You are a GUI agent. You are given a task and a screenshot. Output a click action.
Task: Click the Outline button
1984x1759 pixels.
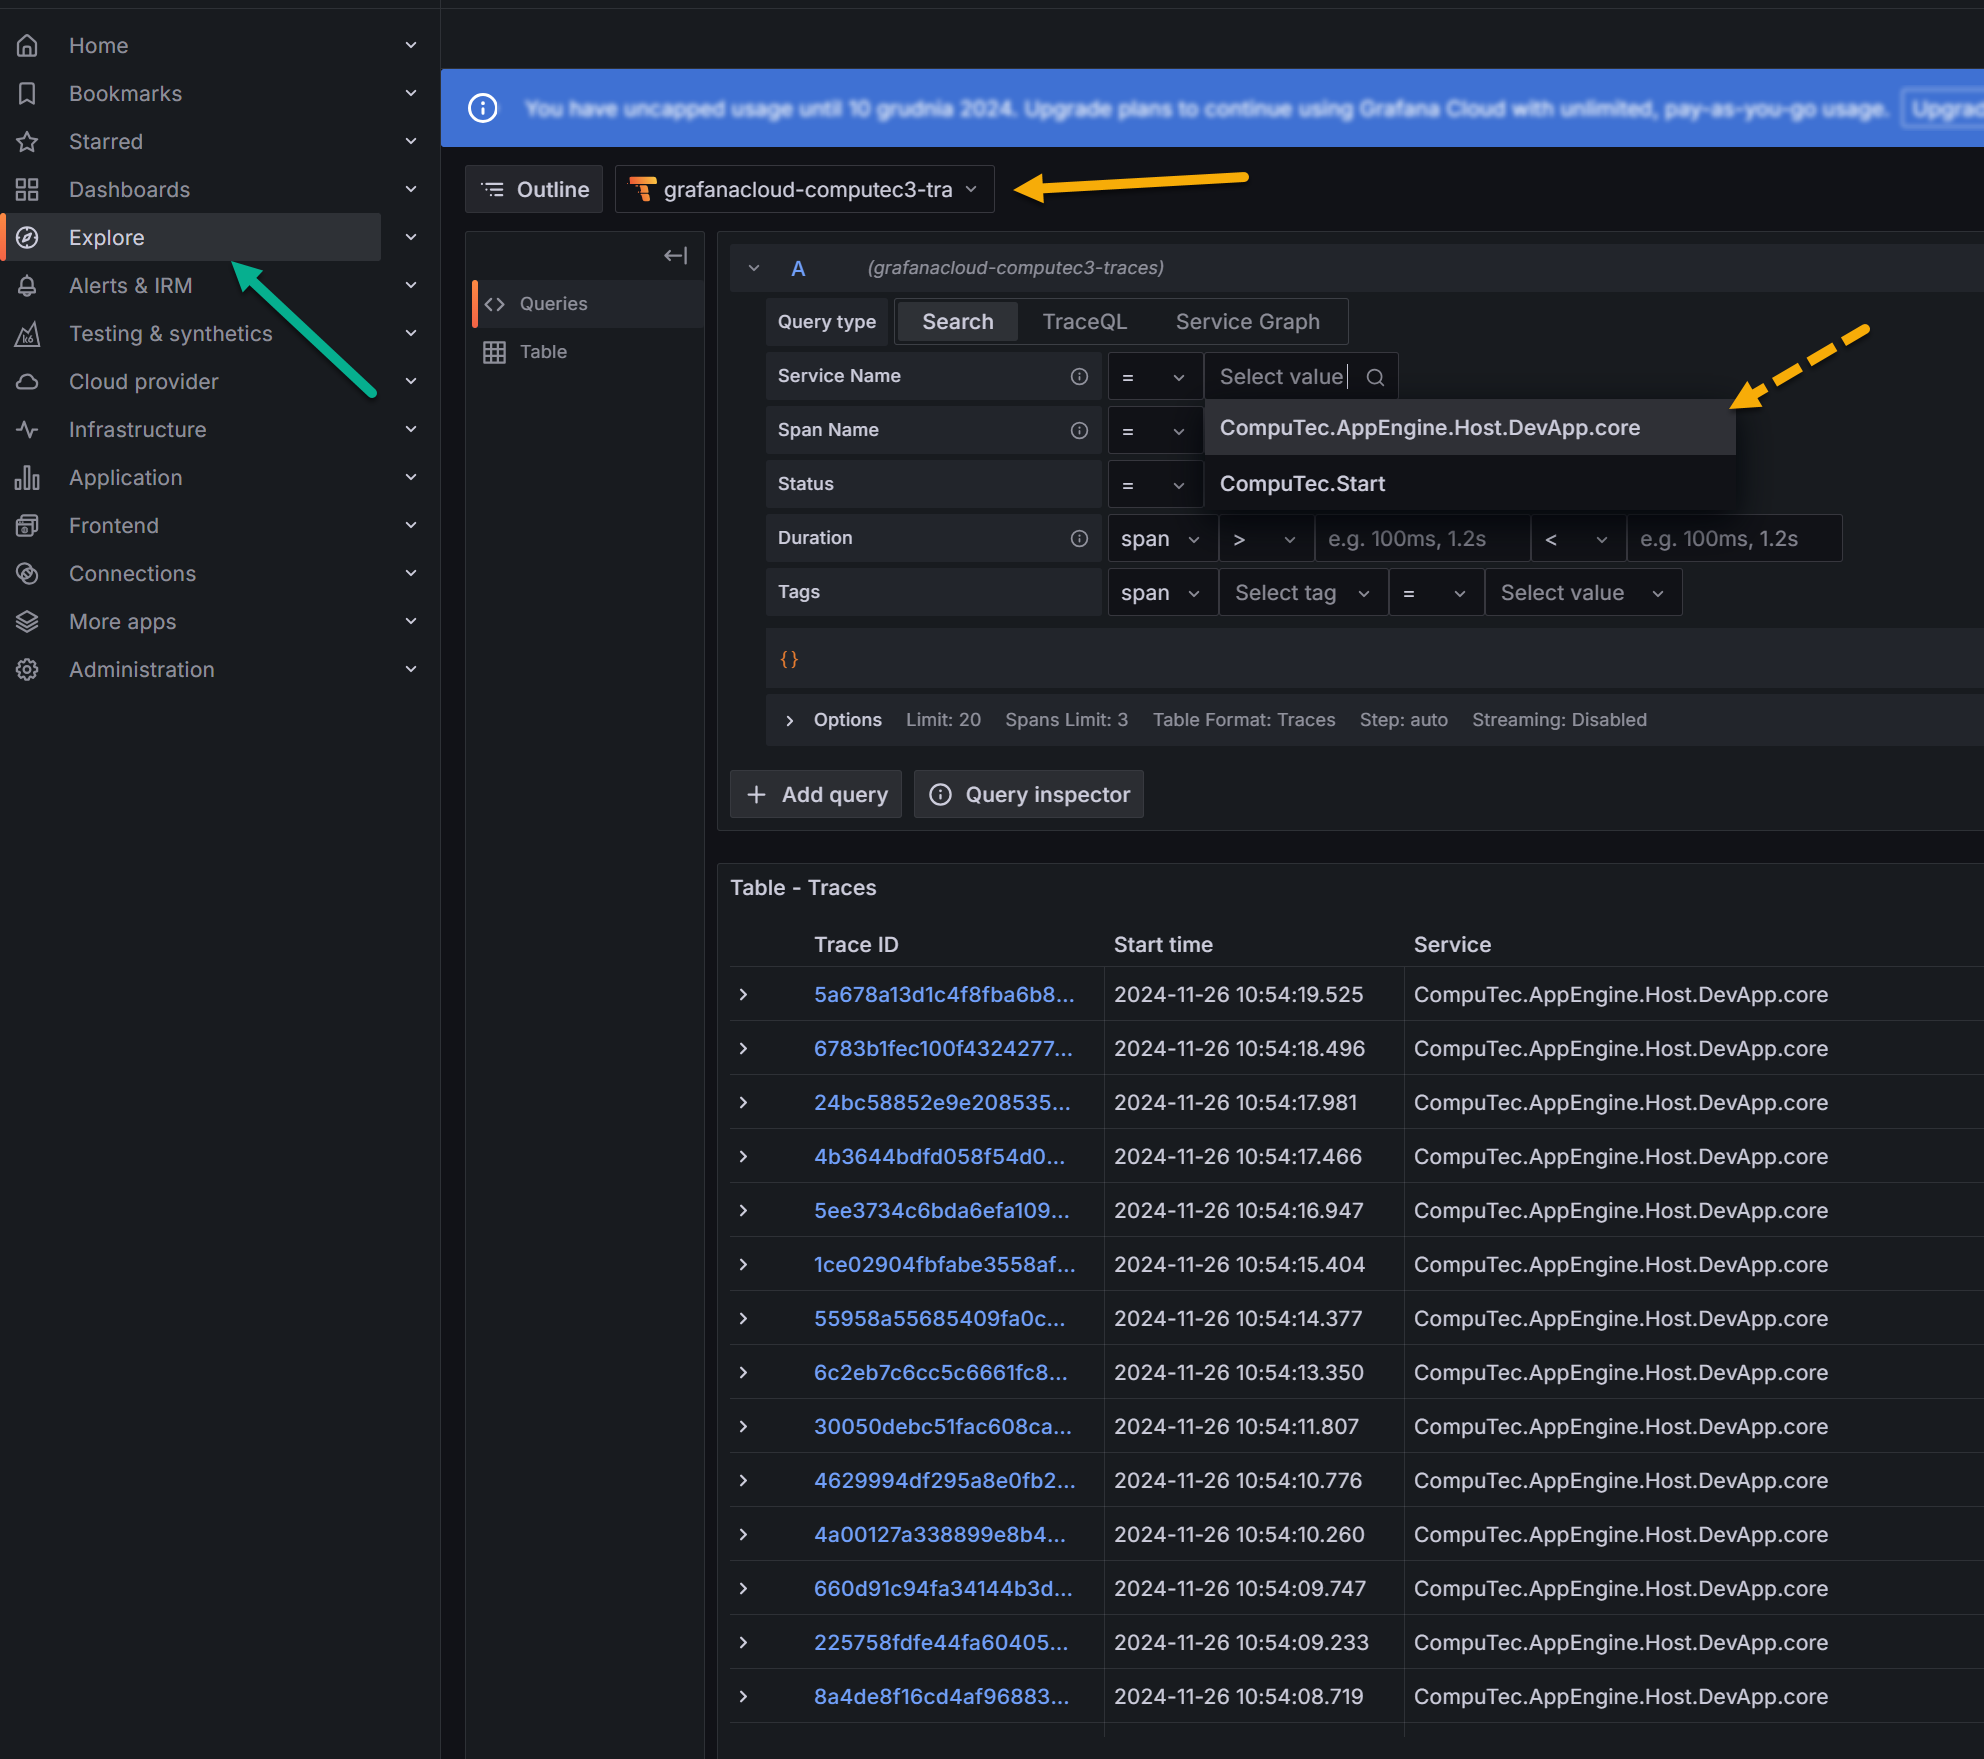[x=534, y=189]
